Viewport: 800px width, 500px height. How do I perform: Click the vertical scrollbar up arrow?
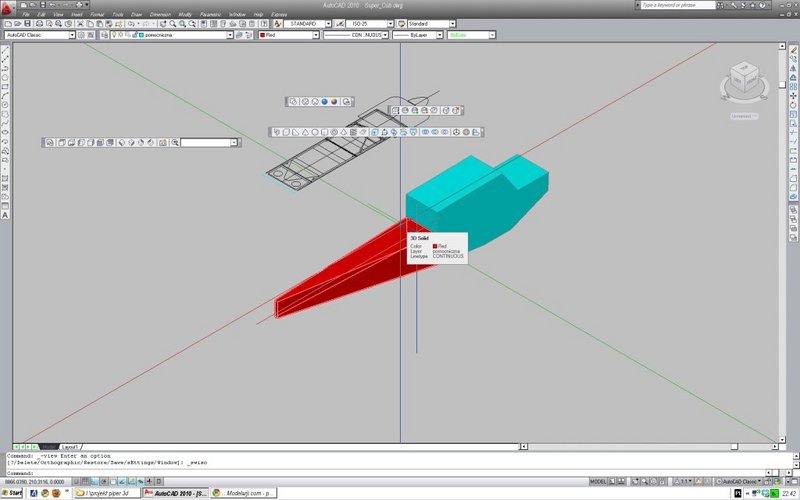click(x=782, y=46)
